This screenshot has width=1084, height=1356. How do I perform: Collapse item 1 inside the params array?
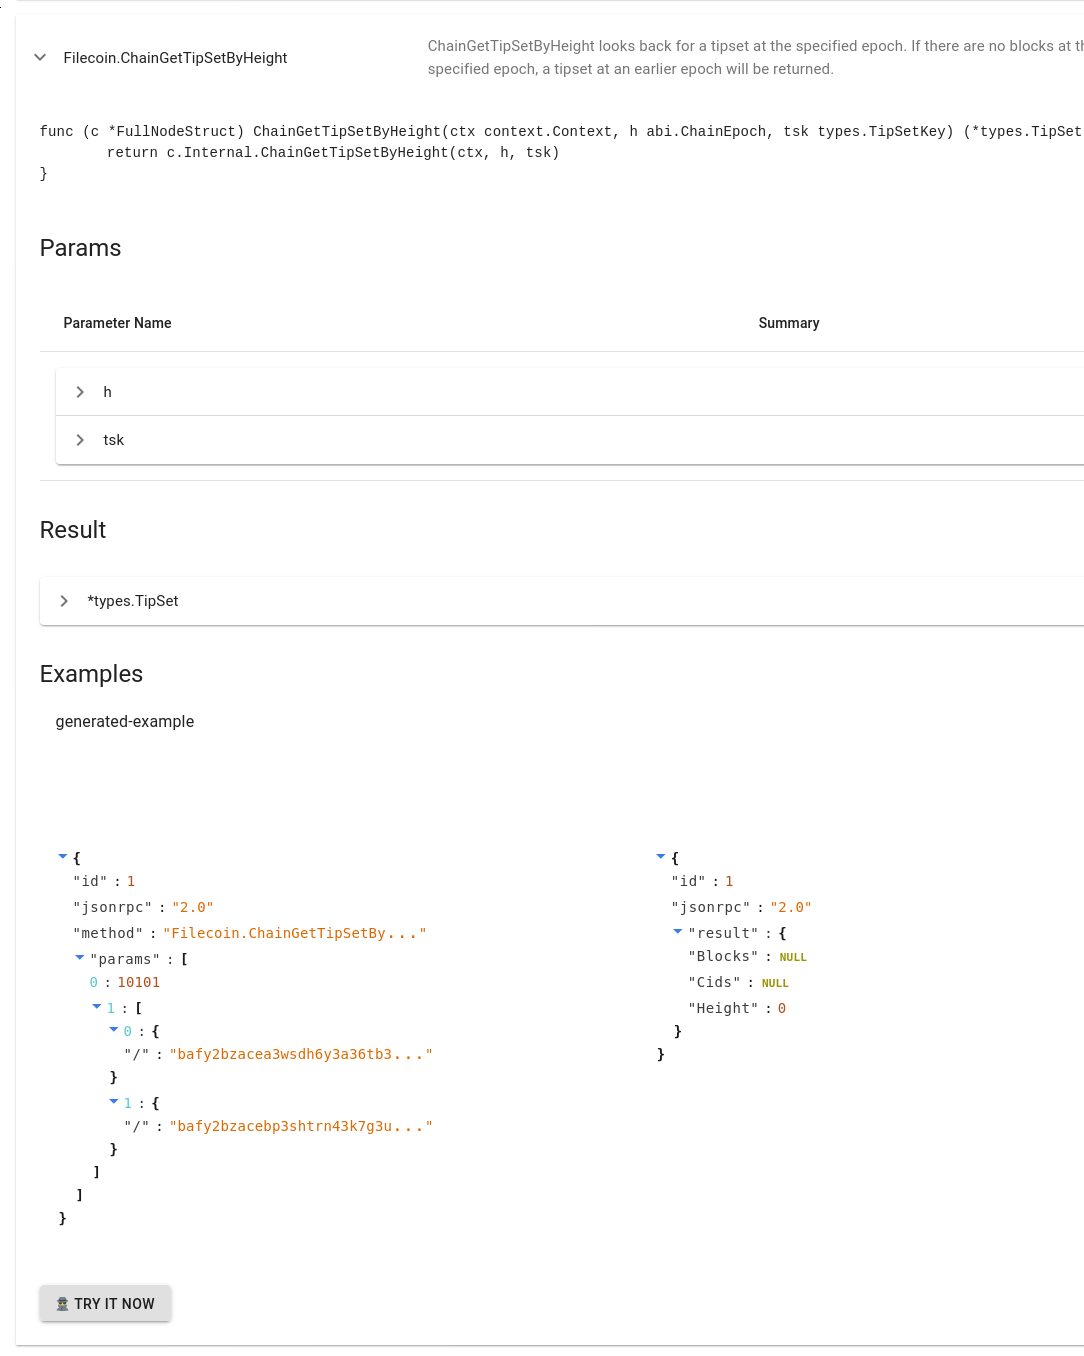pos(96,1007)
